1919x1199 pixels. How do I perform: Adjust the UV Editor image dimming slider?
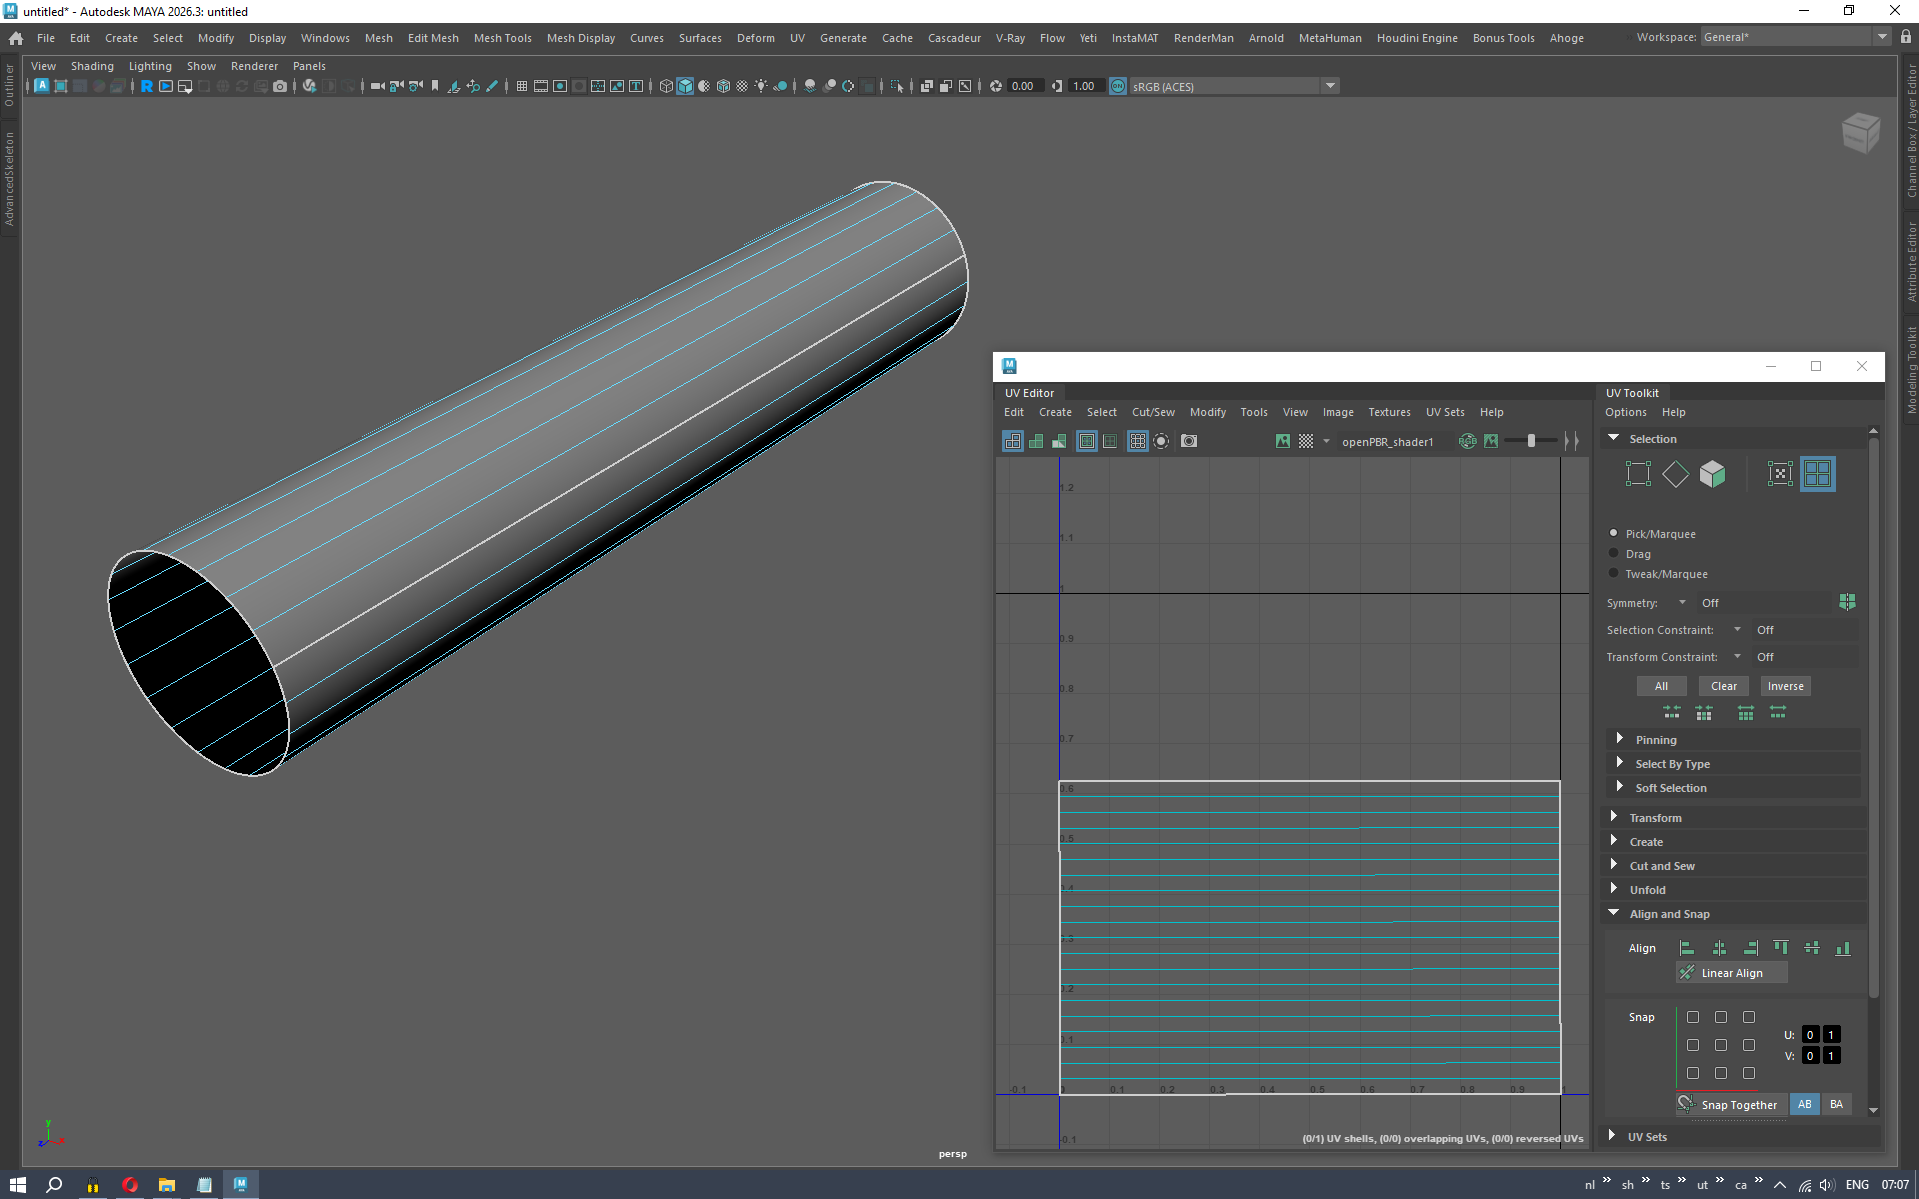pos(1531,441)
